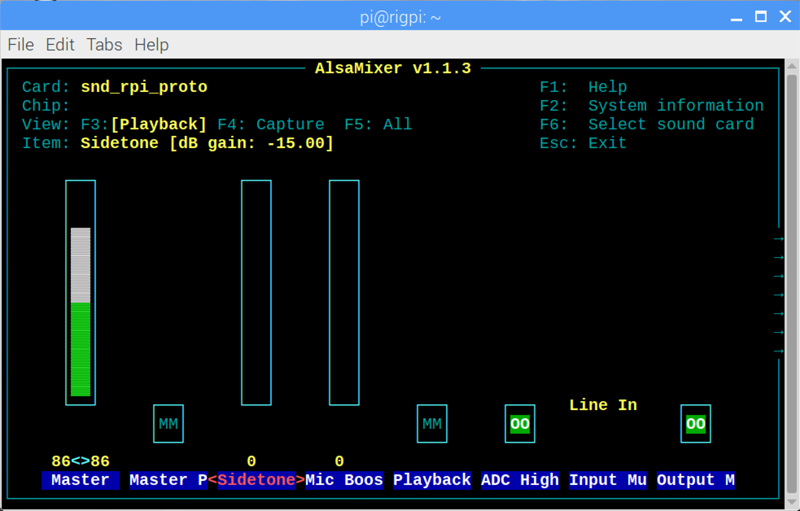Click the F5 All view option
This screenshot has height=511, width=800.
pyautogui.click(x=378, y=124)
